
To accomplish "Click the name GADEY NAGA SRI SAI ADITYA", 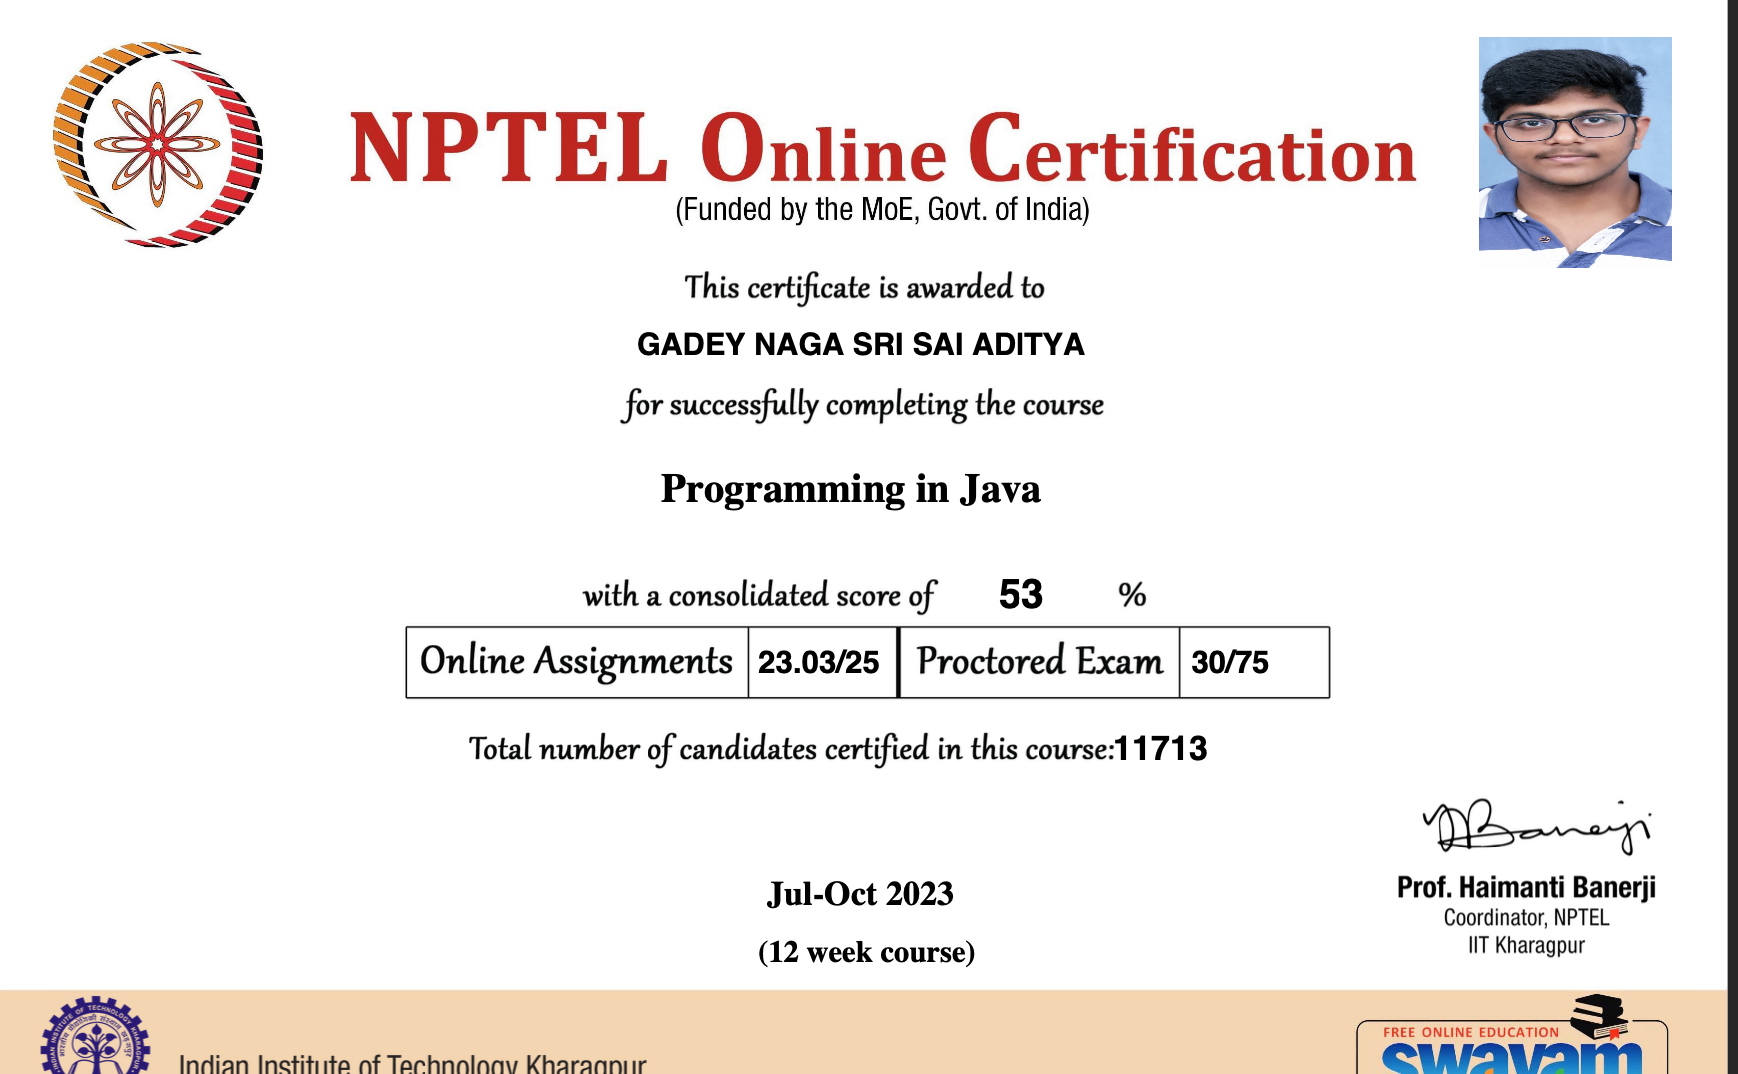I will [x=861, y=344].
